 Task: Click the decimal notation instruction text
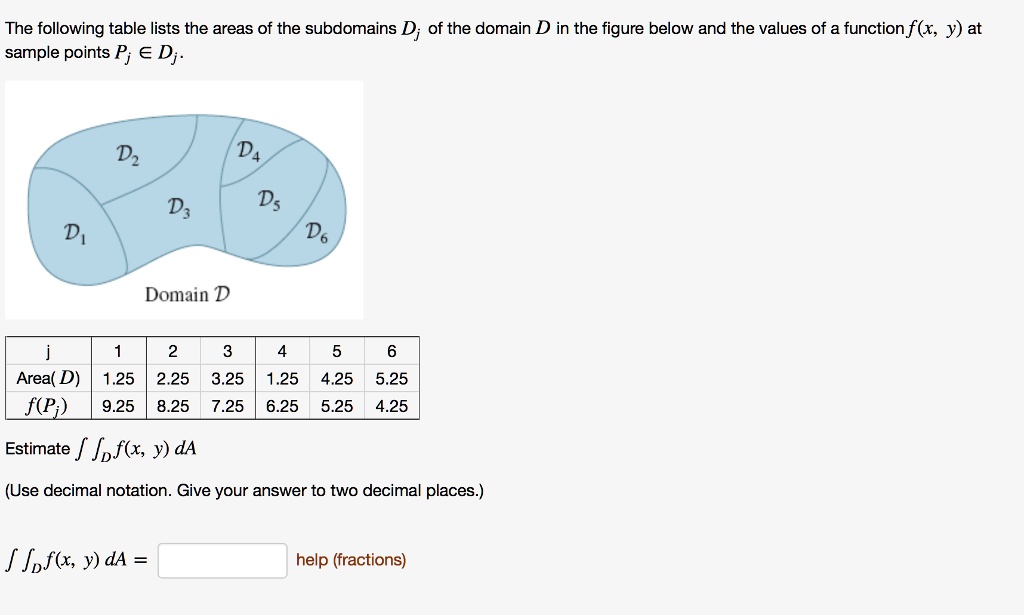pyautogui.click(x=244, y=490)
